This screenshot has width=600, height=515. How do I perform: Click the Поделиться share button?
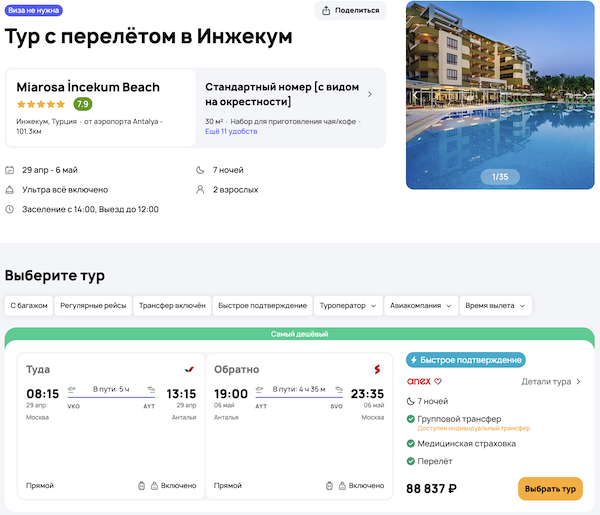point(350,11)
